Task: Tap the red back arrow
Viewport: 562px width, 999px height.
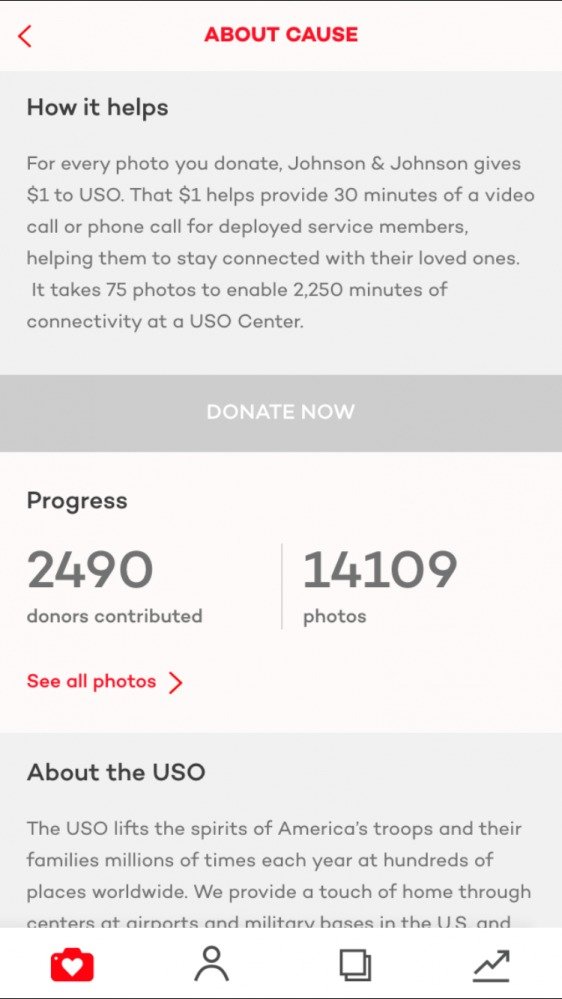Action: pos(25,36)
